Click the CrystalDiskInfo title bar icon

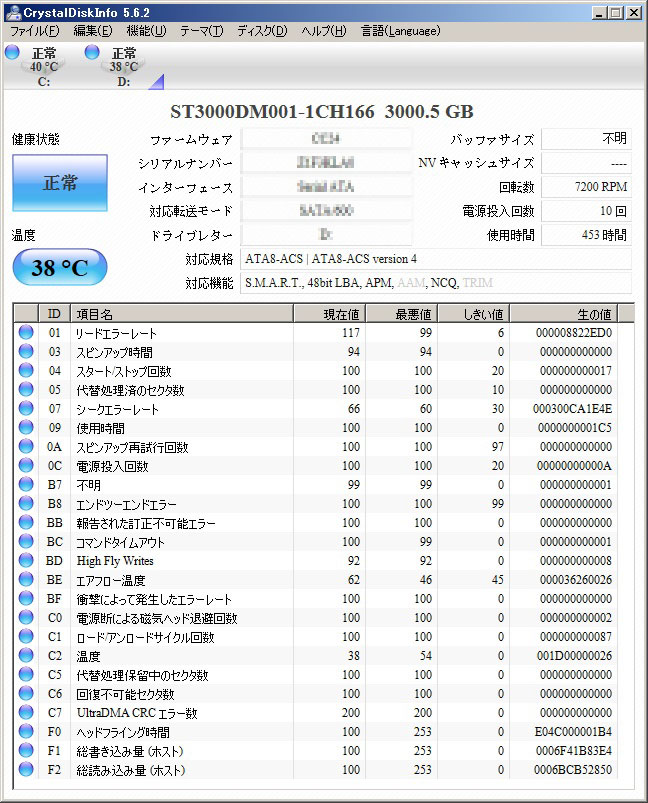coord(13,12)
